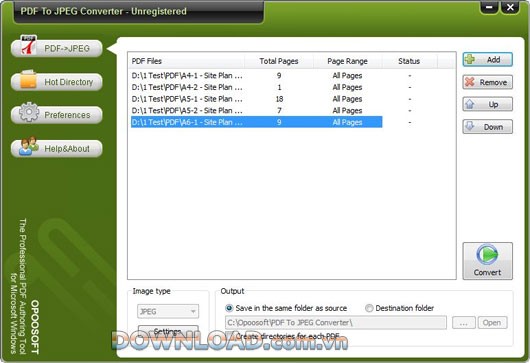Select the A4-1 - Site Plan file row
Viewport: 530px width, 363px height.
257,75
